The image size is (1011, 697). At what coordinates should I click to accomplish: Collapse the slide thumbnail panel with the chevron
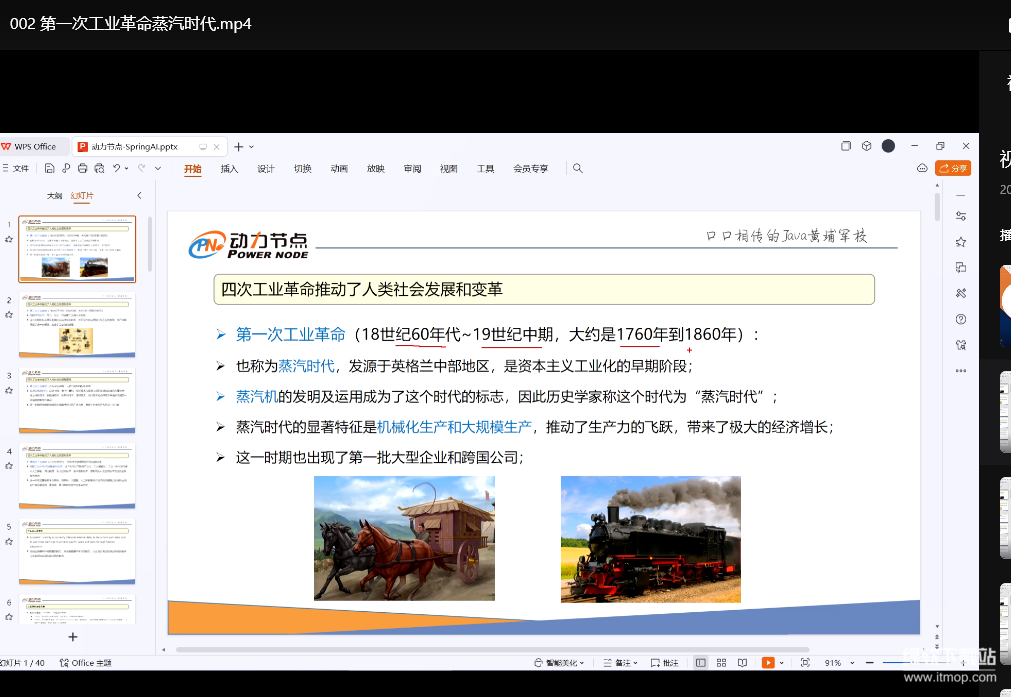click(139, 196)
